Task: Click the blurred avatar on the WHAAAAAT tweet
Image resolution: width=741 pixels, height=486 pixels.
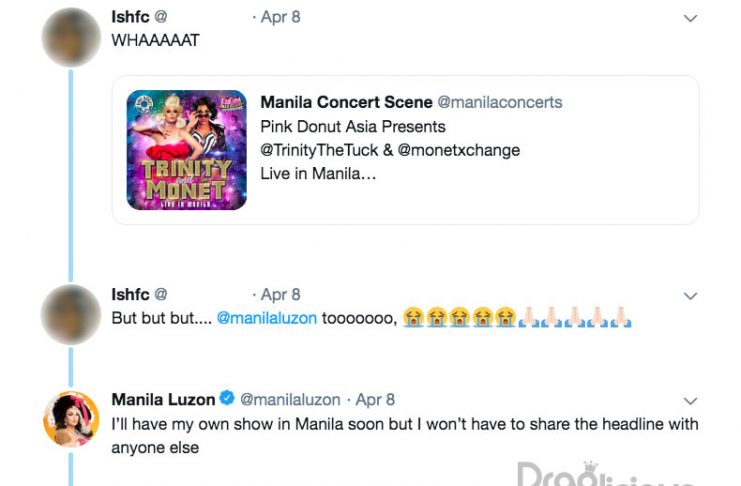Action: (71, 37)
